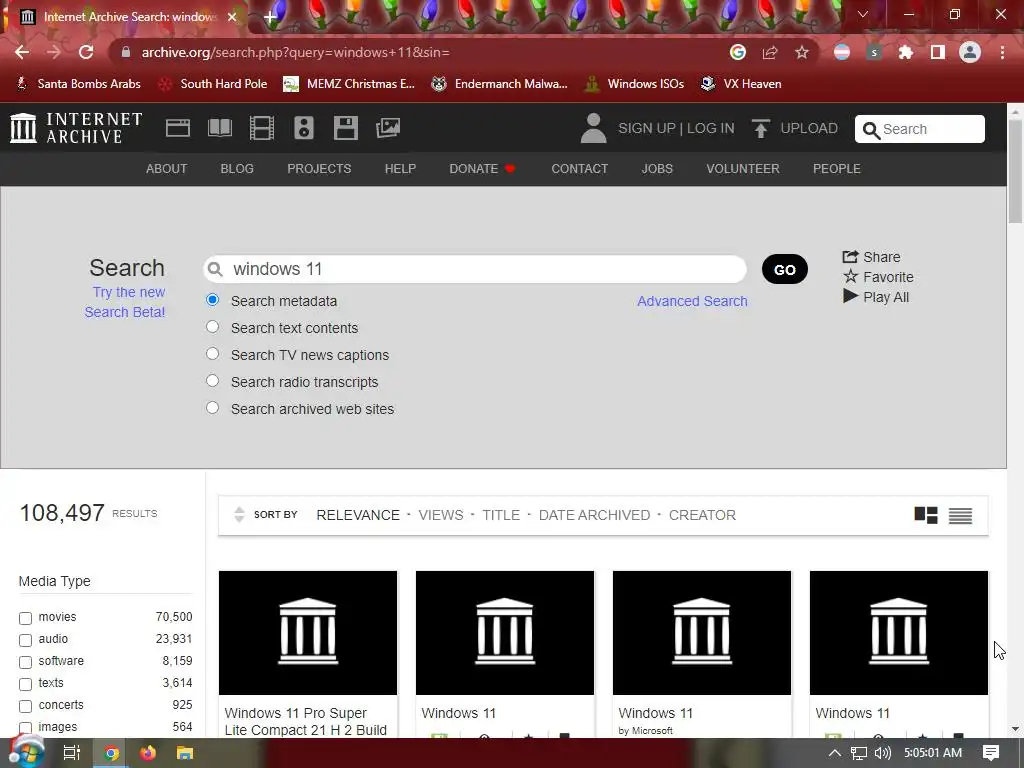The height and width of the screenshot is (768, 1024).
Task: Open the Google icon in the address bar
Action: tap(738, 52)
